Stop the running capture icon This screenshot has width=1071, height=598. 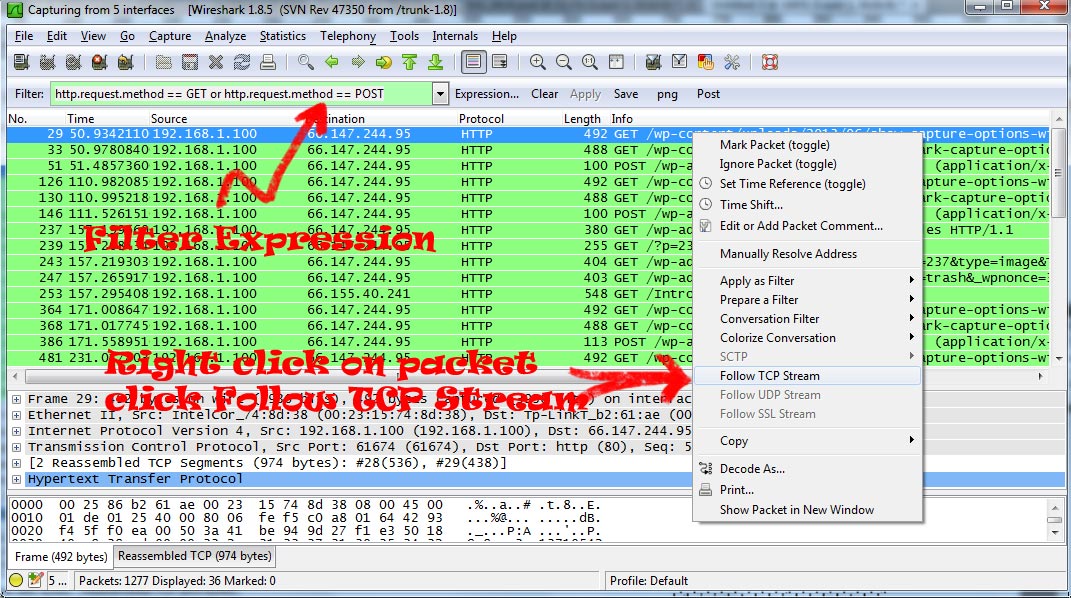(99, 63)
